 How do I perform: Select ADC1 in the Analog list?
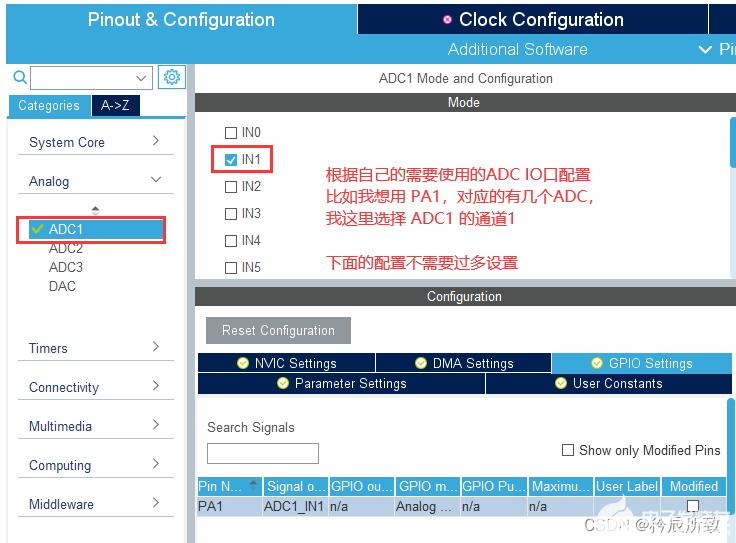[96, 229]
